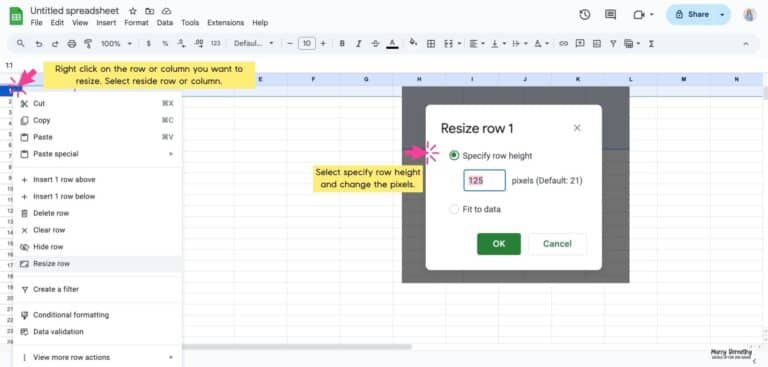Collapse the toolbar with chevron

(746, 44)
